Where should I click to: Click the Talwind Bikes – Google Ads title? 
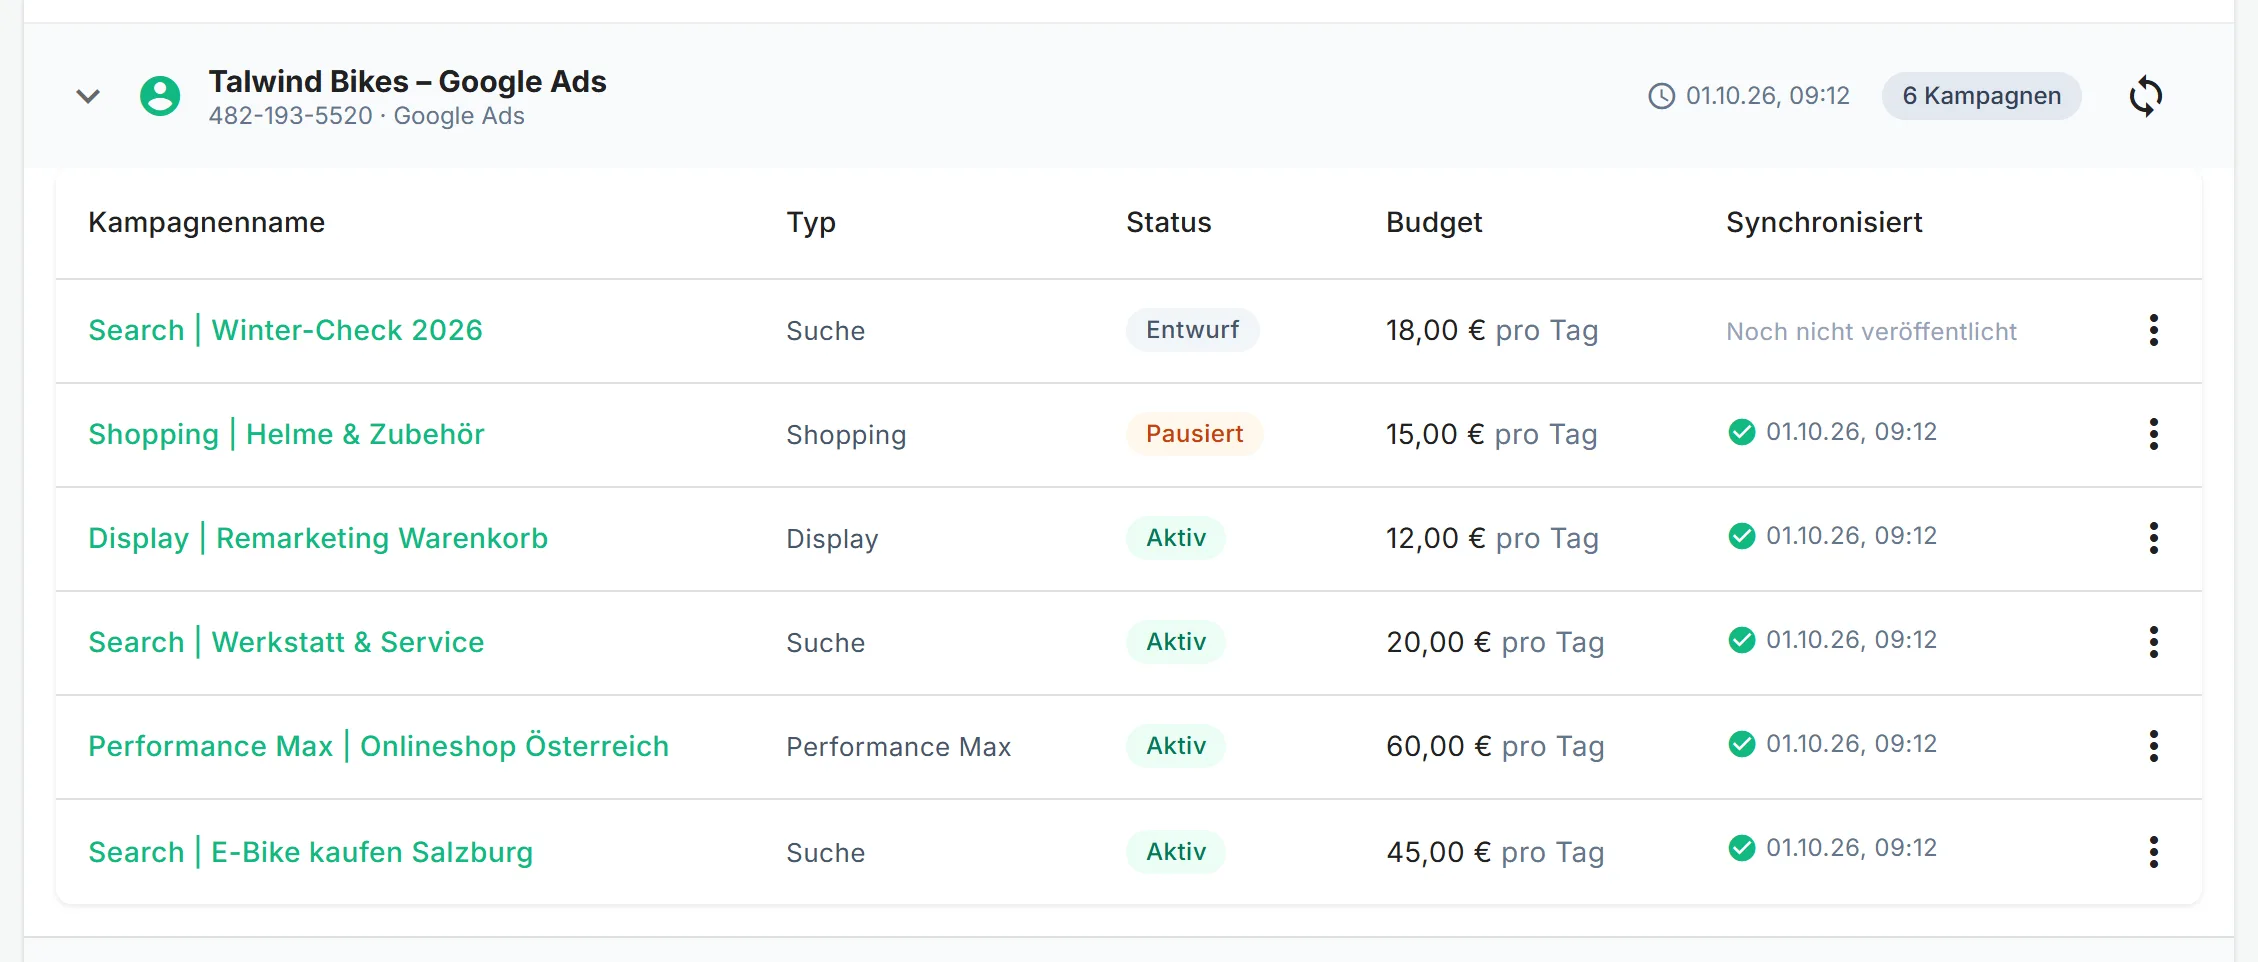click(407, 81)
